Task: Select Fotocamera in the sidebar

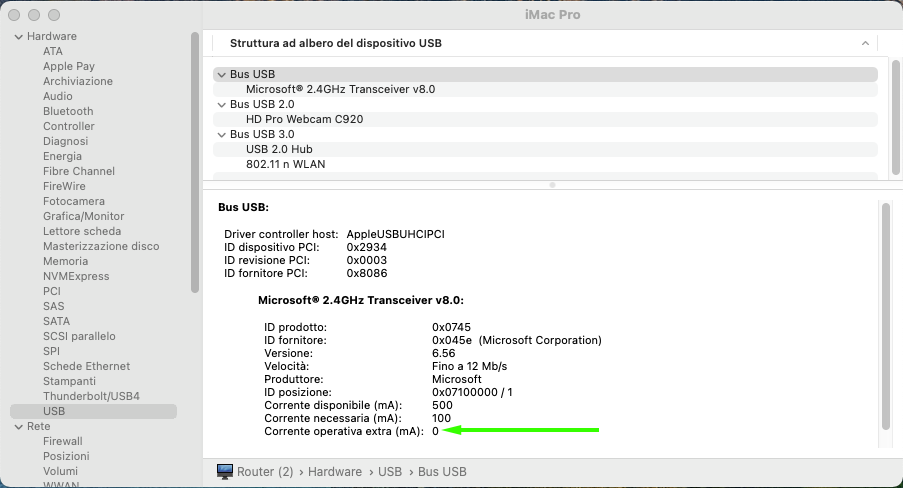Action: click(x=74, y=201)
